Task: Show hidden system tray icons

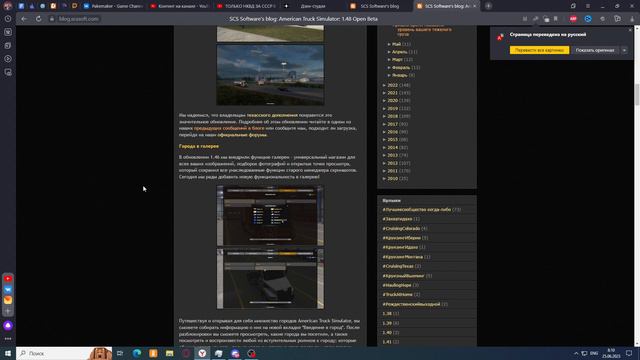Action: coord(576,353)
